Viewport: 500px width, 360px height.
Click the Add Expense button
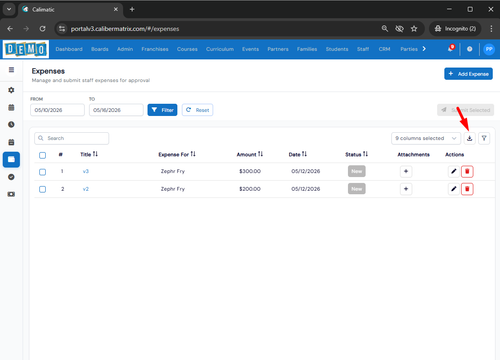click(468, 74)
